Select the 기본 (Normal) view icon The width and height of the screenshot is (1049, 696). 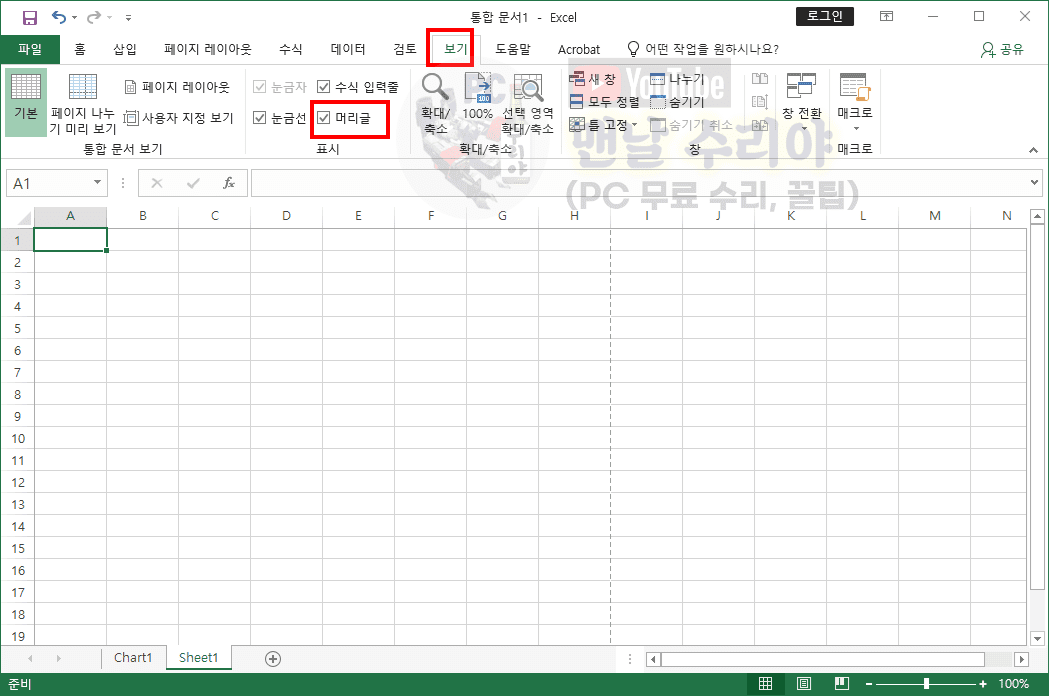(x=25, y=99)
